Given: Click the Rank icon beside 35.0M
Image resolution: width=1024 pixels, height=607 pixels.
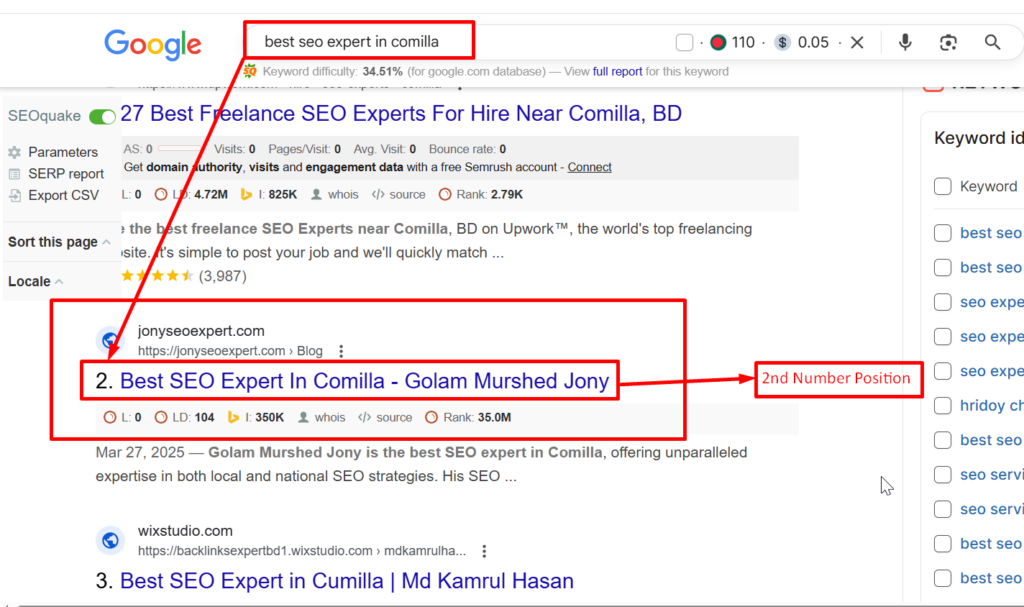Looking at the screenshot, I should click(431, 417).
